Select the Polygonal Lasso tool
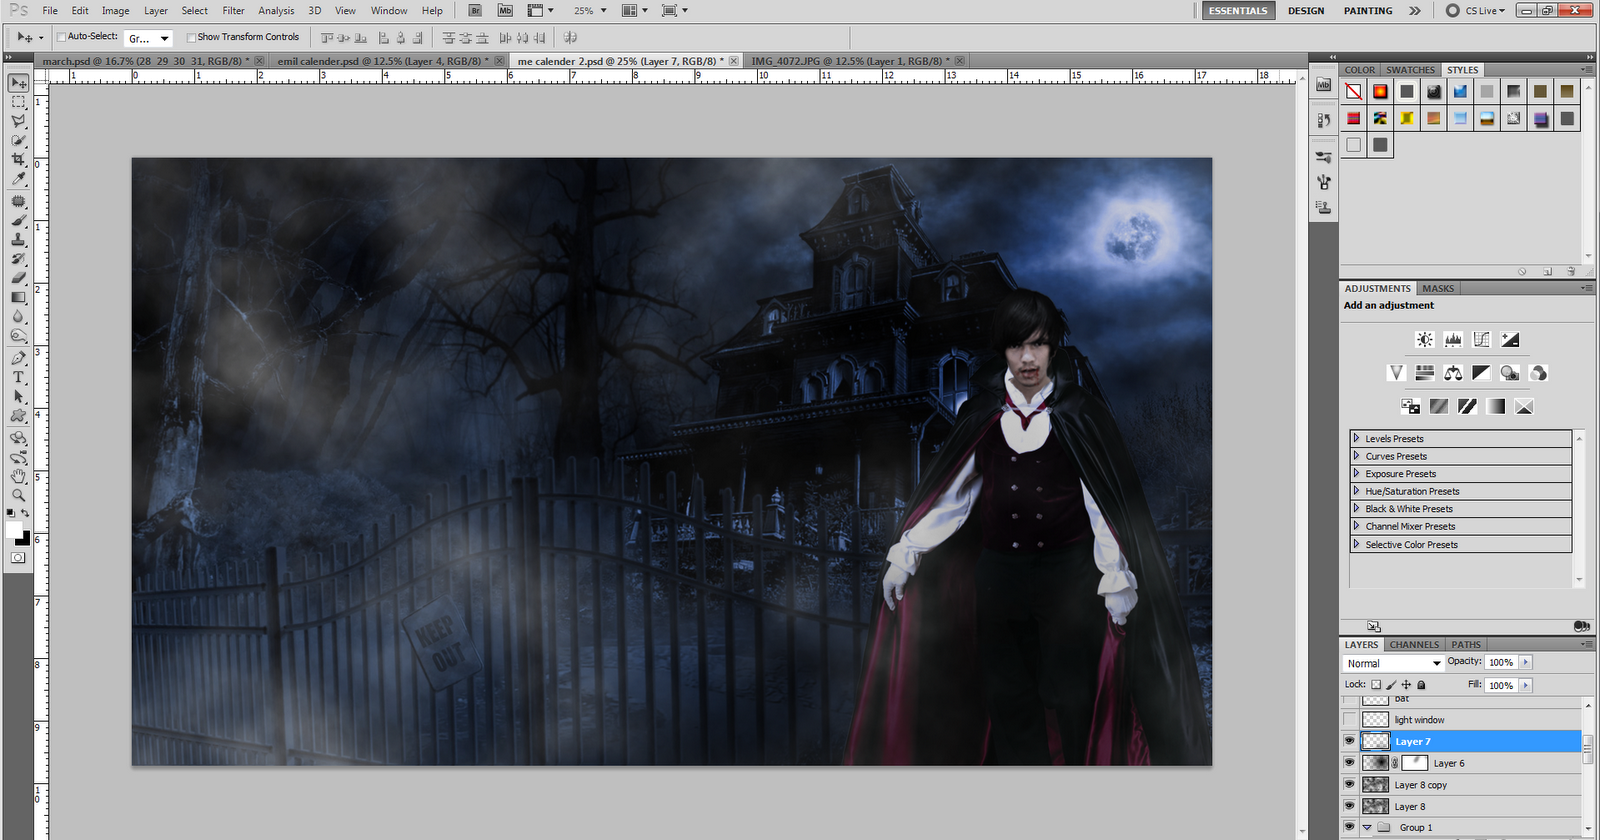The height and width of the screenshot is (840, 1600). click(18, 121)
